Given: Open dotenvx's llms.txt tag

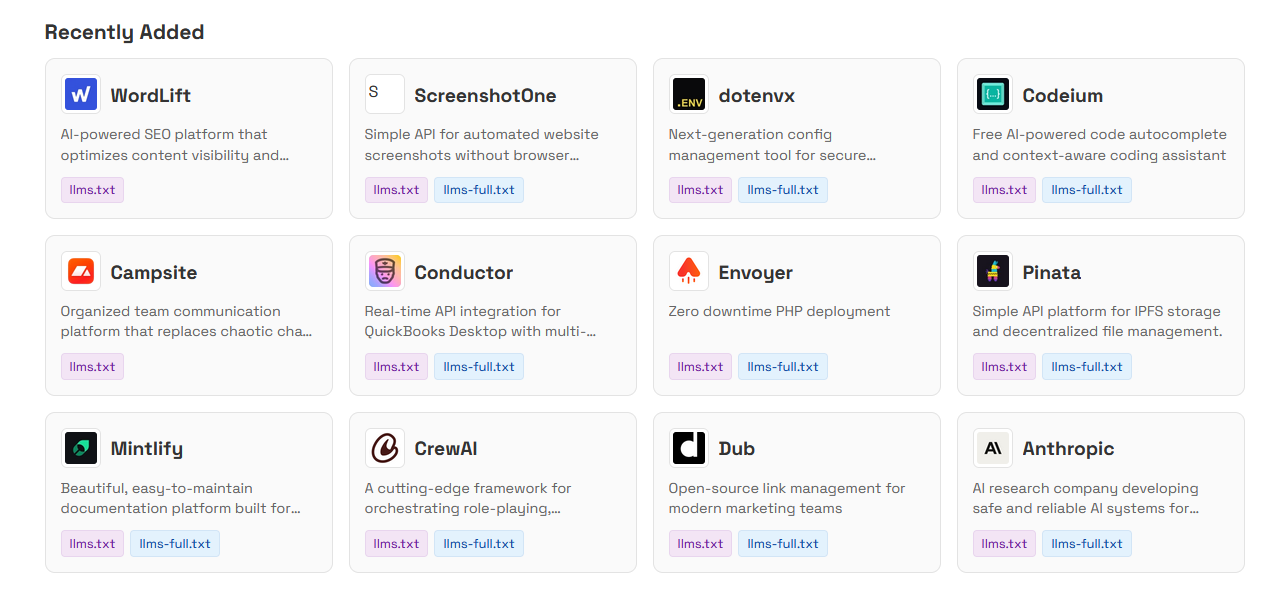Looking at the screenshot, I should coord(700,190).
